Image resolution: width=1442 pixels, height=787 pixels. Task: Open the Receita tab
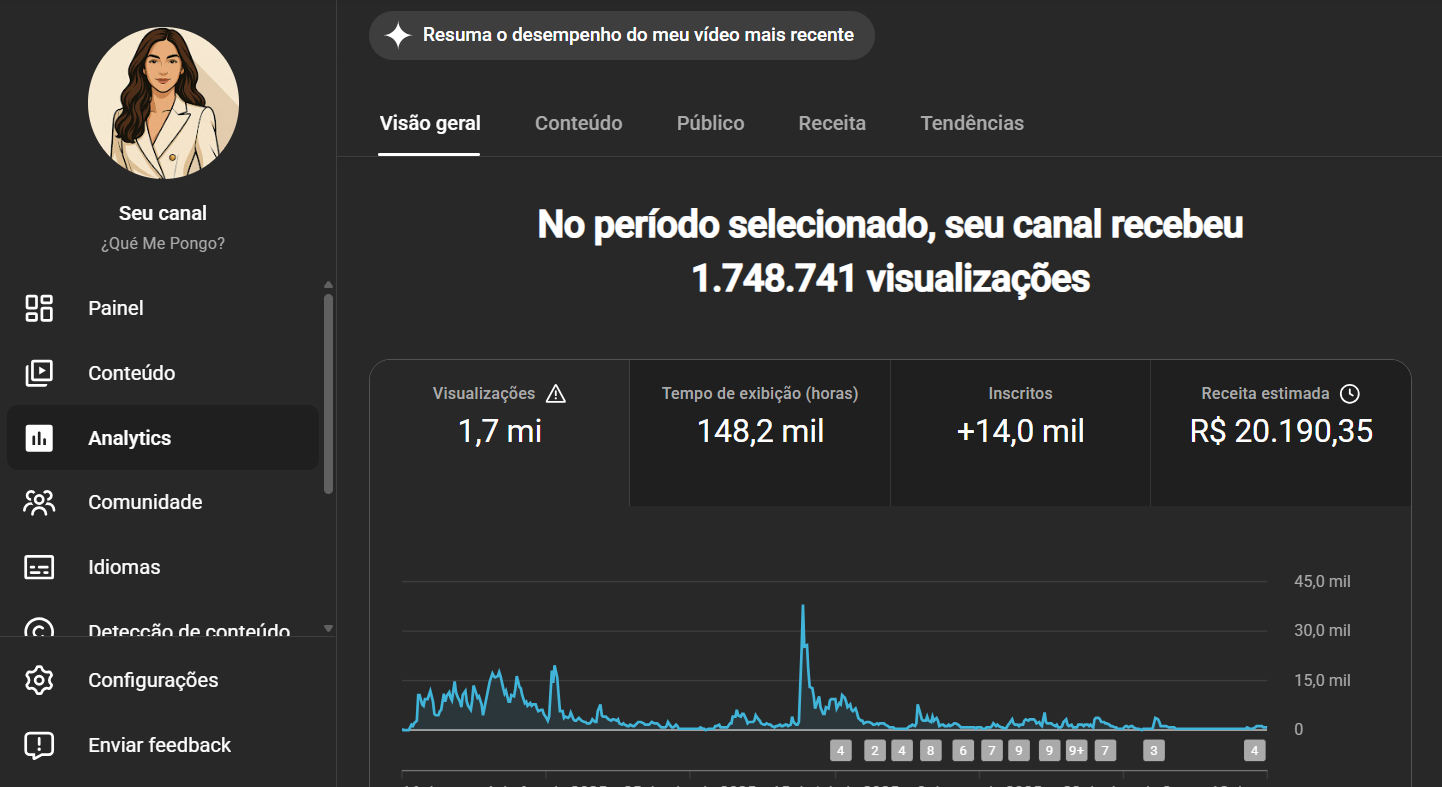tap(832, 122)
